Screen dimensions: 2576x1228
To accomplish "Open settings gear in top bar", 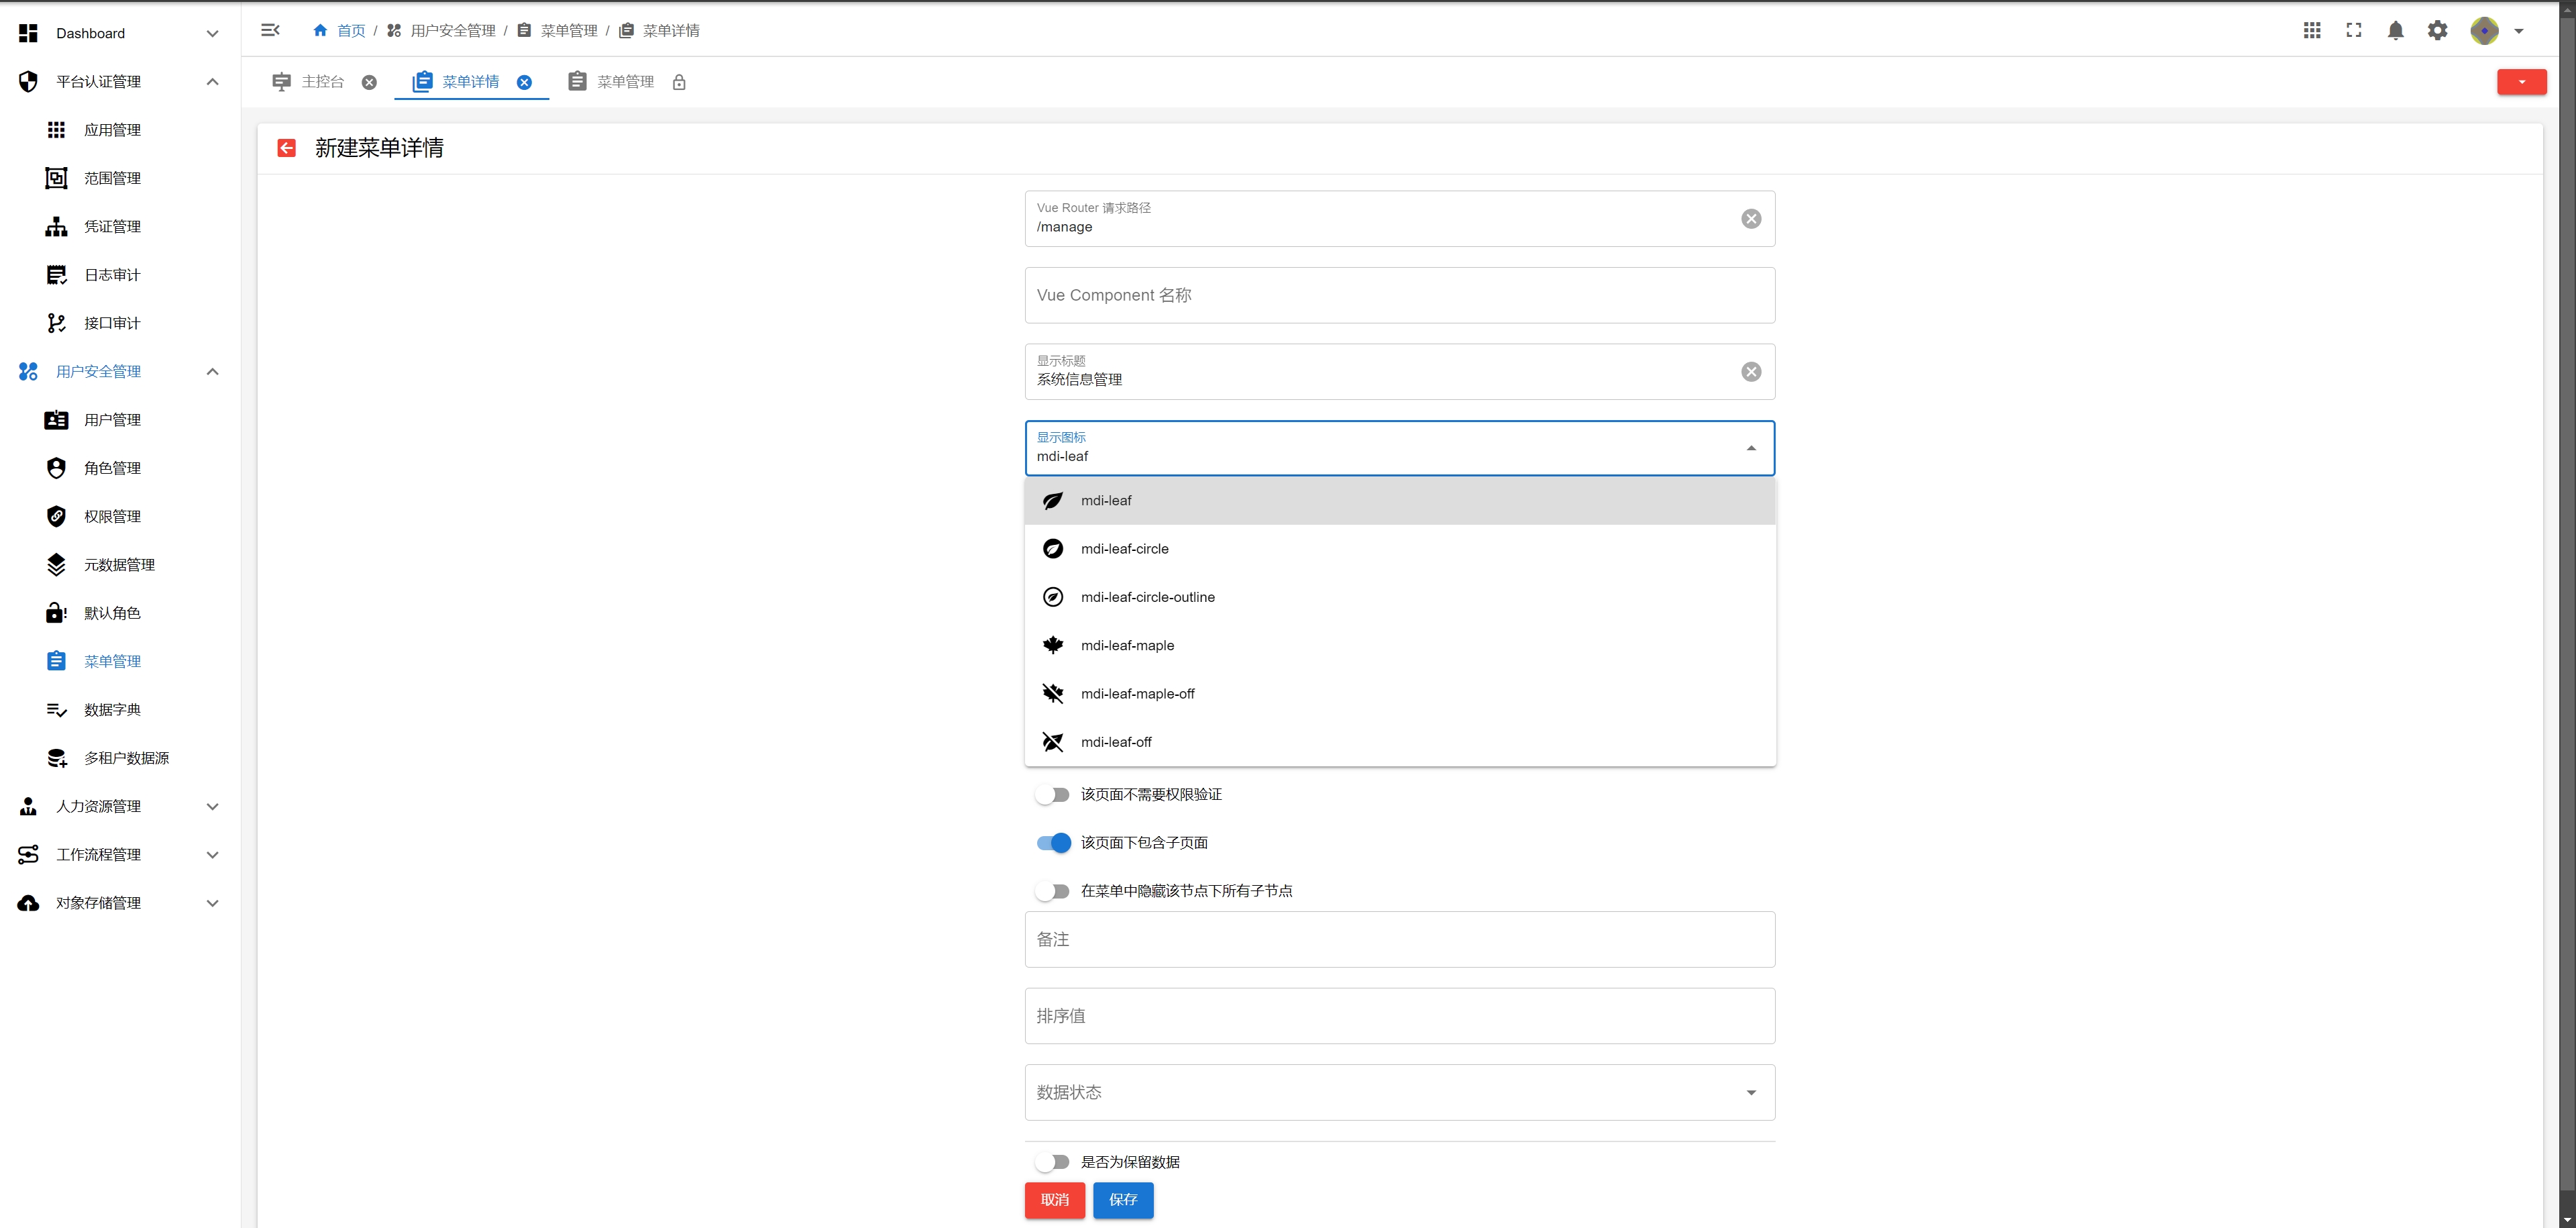I will click(2437, 31).
